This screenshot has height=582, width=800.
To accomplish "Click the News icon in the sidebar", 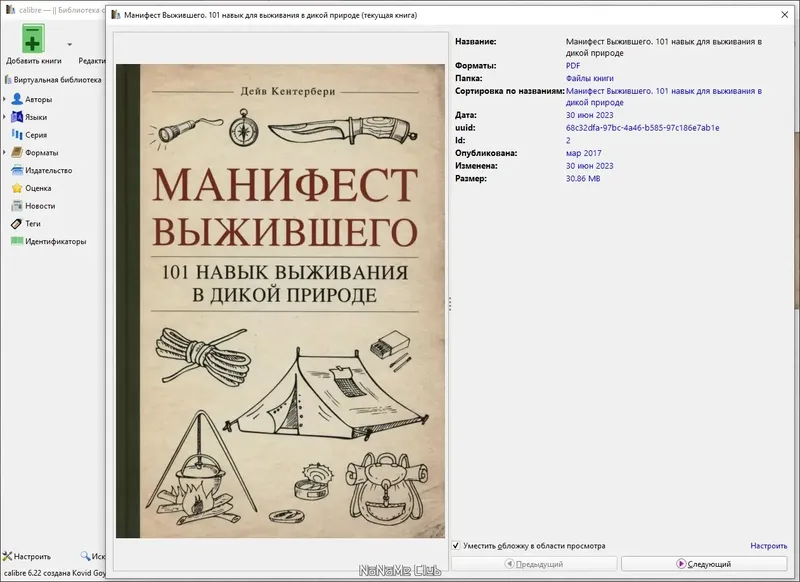I will pos(17,206).
